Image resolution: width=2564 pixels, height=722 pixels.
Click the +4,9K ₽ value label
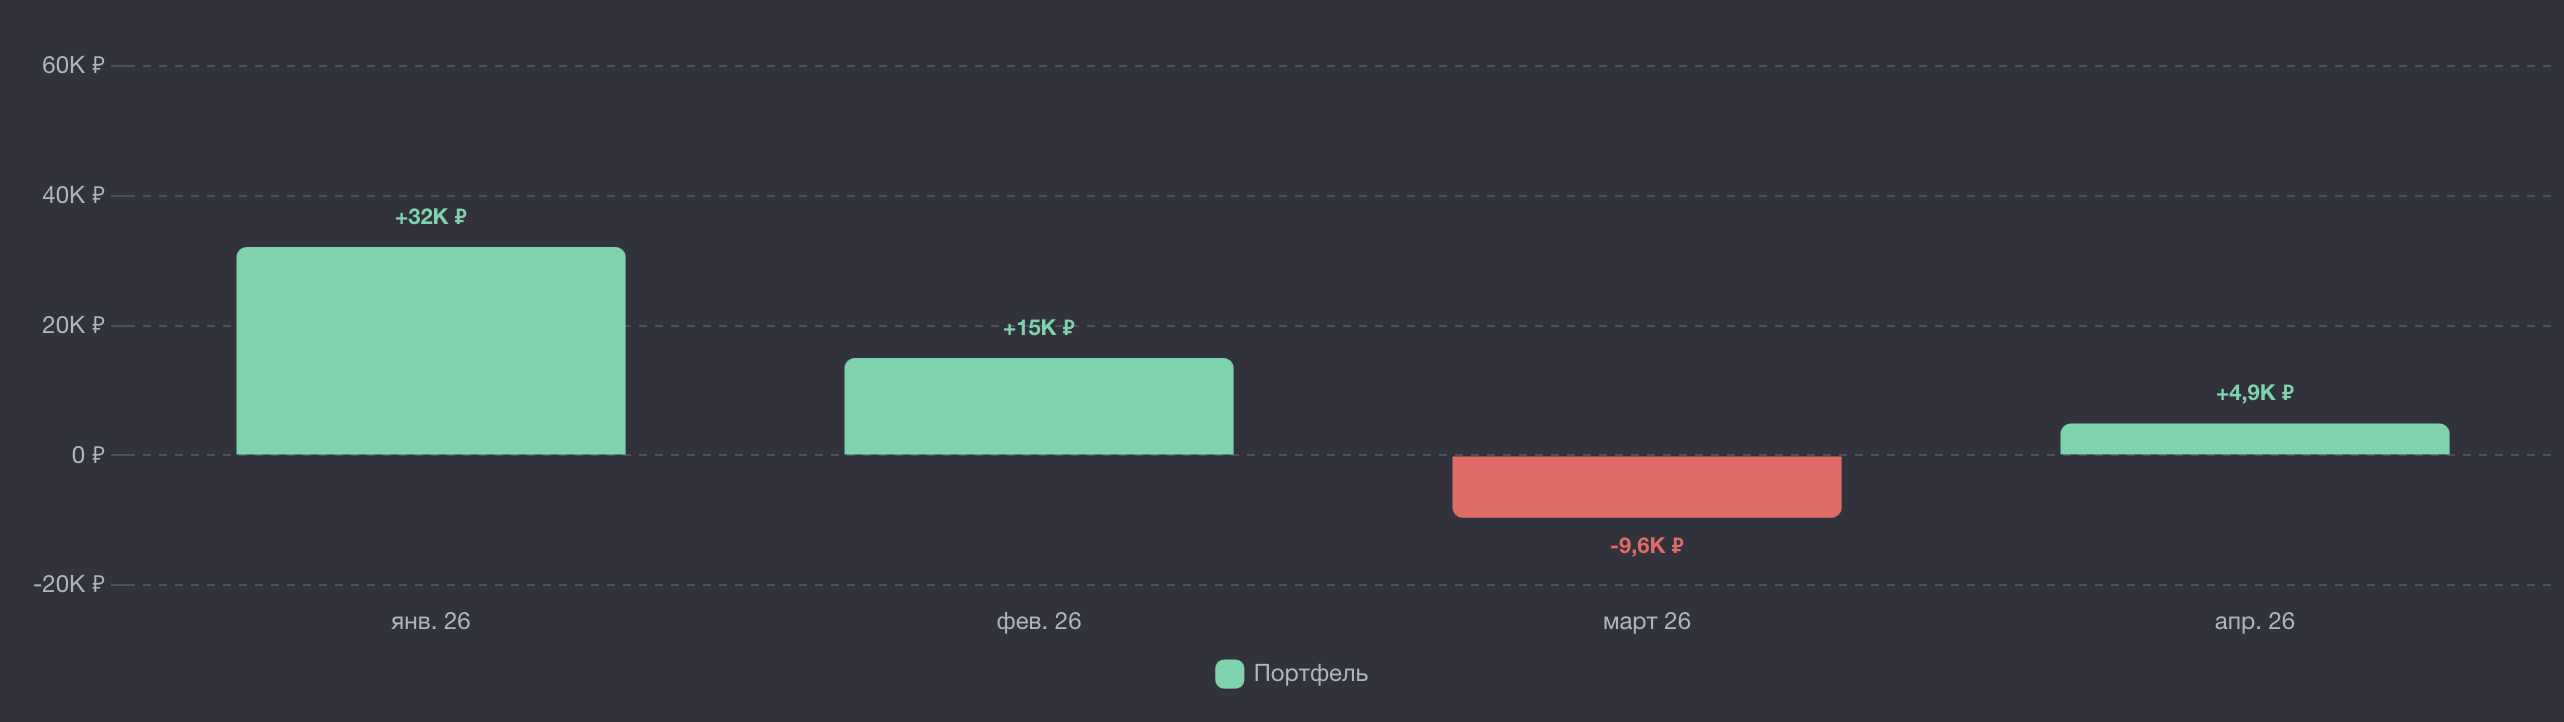pos(2254,393)
